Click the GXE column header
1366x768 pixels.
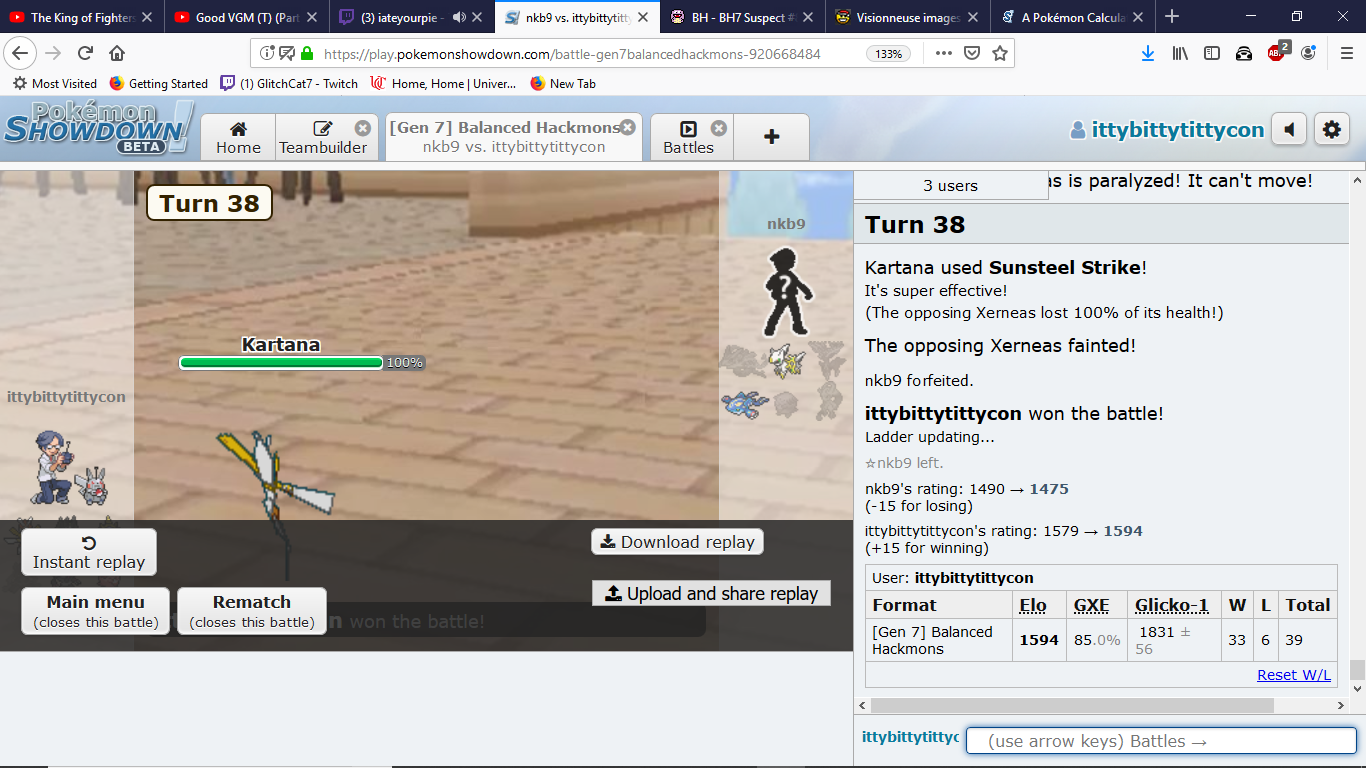coord(1092,605)
